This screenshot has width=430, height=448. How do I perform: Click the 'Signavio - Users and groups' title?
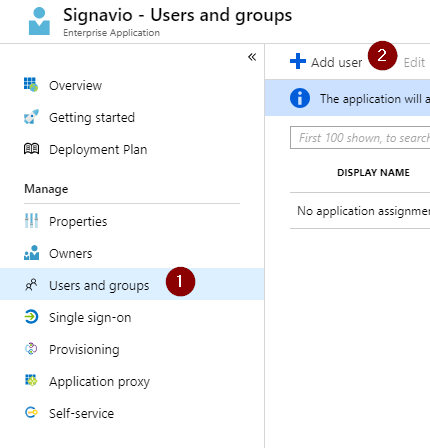[177, 15]
